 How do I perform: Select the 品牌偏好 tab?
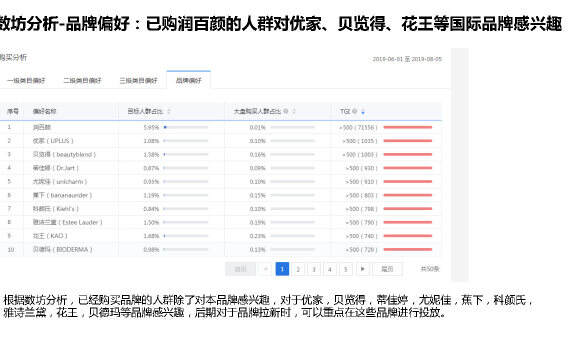tap(188, 80)
